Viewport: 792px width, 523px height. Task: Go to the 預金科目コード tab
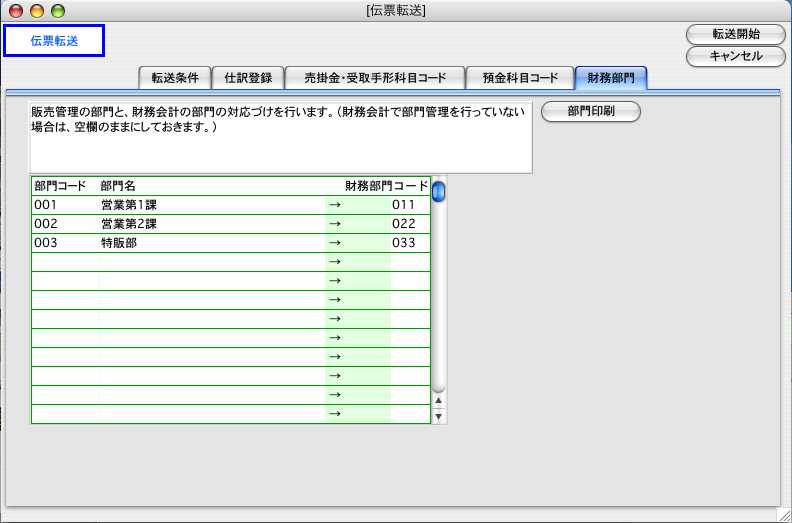click(521, 78)
